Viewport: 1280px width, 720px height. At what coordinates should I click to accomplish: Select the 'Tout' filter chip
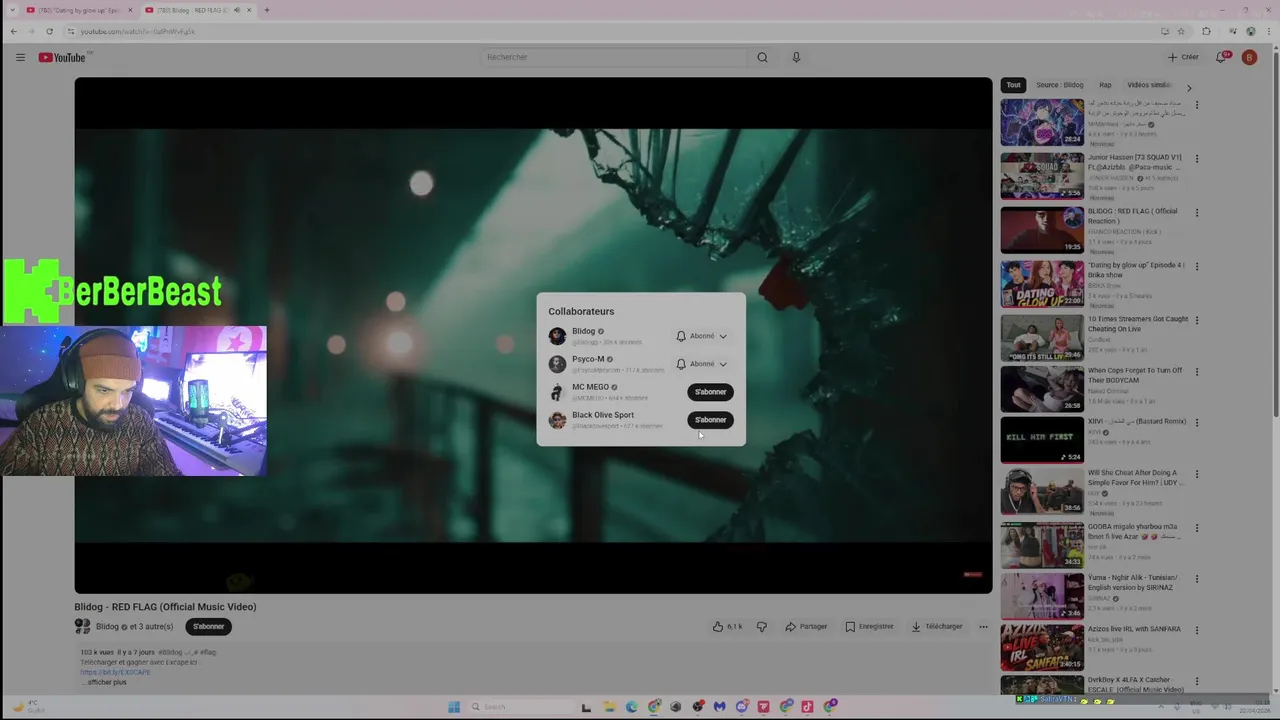[x=1013, y=85]
